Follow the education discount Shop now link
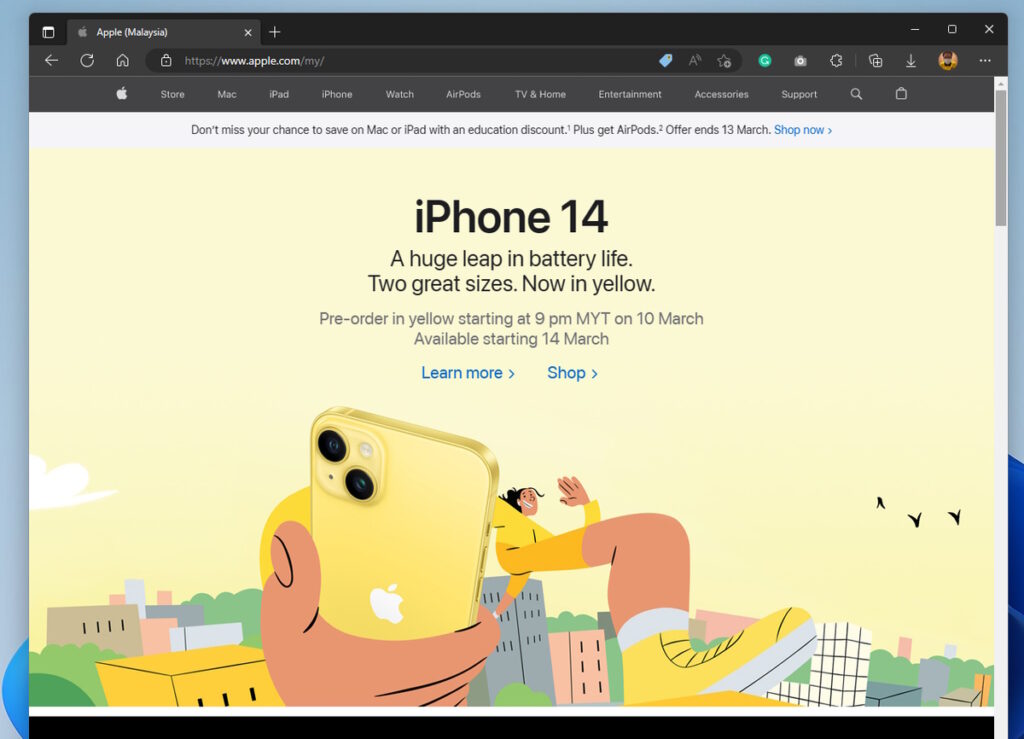The image size is (1024, 739). [x=803, y=130]
